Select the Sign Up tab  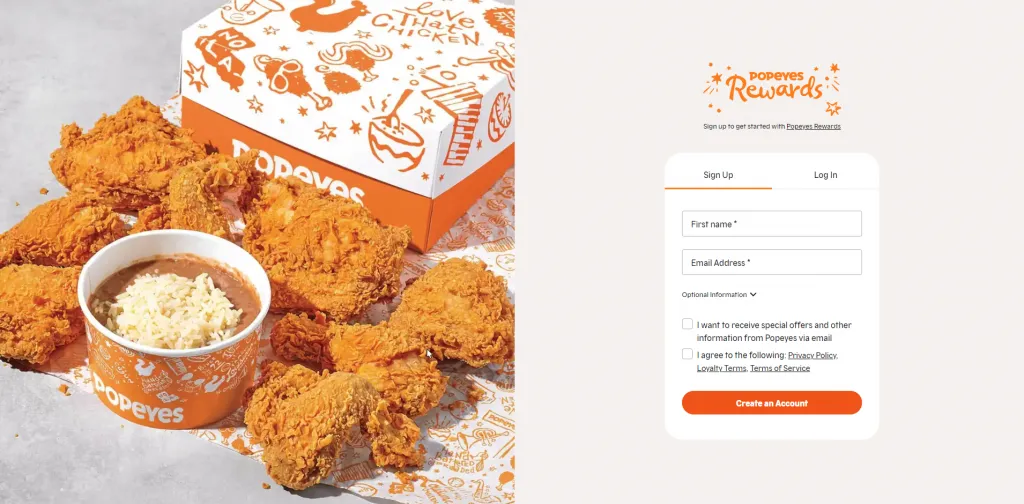pyautogui.click(x=718, y=175)
